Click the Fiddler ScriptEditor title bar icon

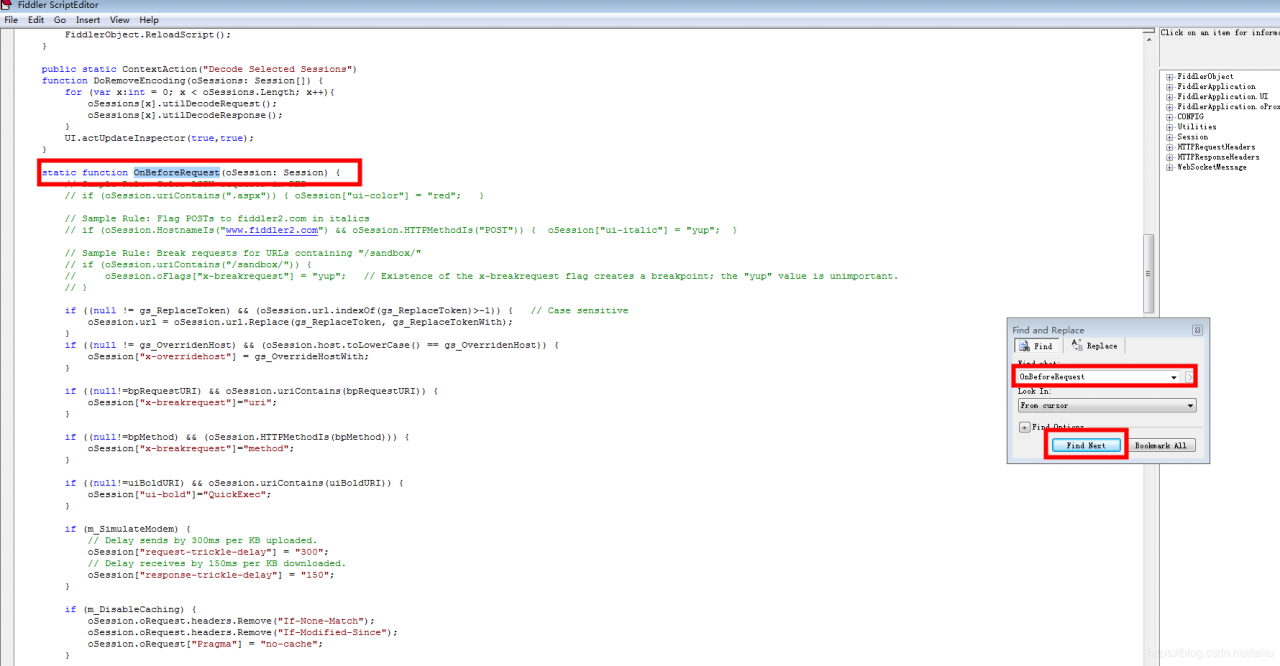point(7,5)
